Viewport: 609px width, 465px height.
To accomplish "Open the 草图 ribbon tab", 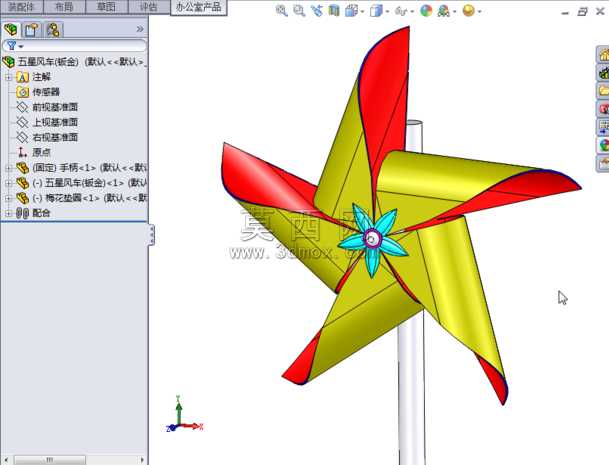I will (x=106, y=7).
